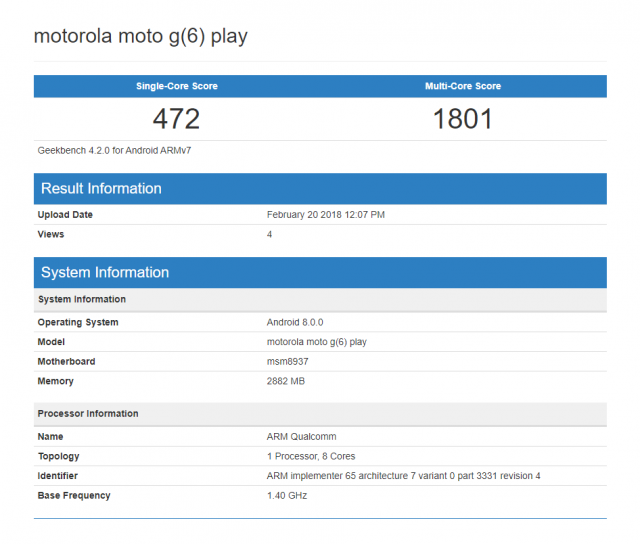Select the ARM Qualcomm processor name

301,437
